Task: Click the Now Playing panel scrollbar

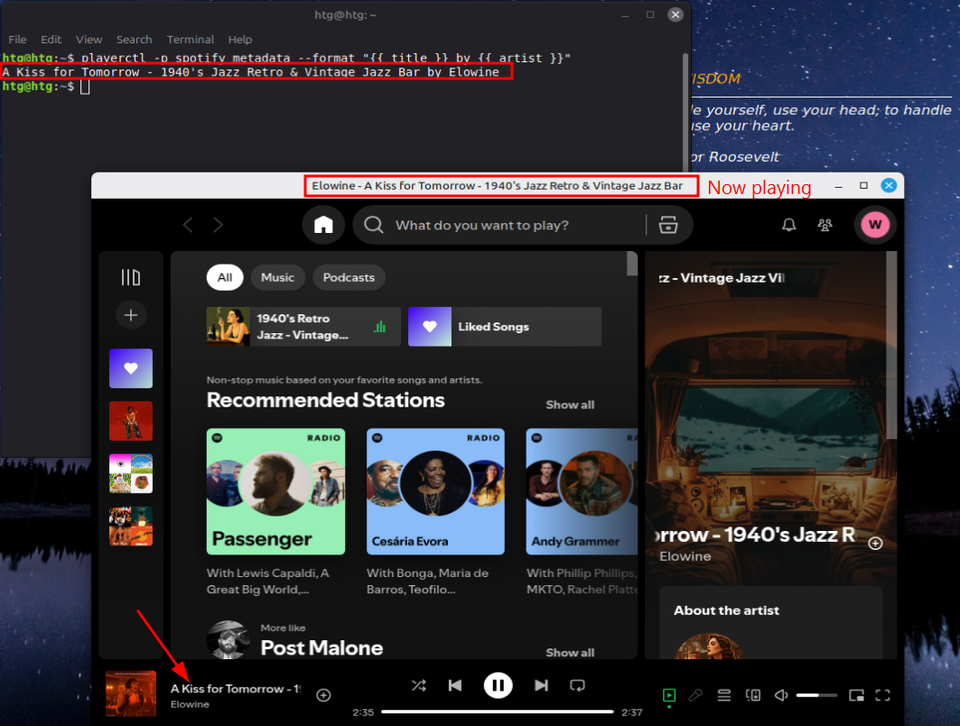Action: pyautogui.click(x=891, y=345)
